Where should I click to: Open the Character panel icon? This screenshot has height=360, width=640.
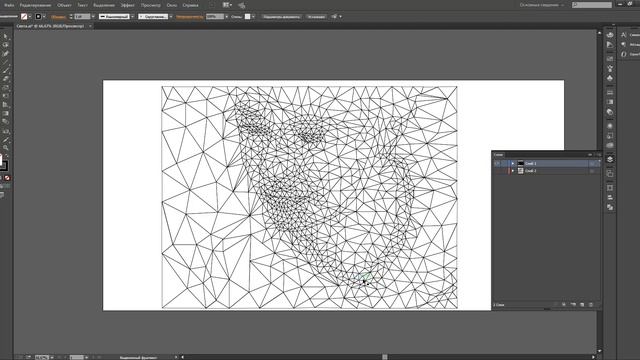pyautogui.click(x=624, y=35)
